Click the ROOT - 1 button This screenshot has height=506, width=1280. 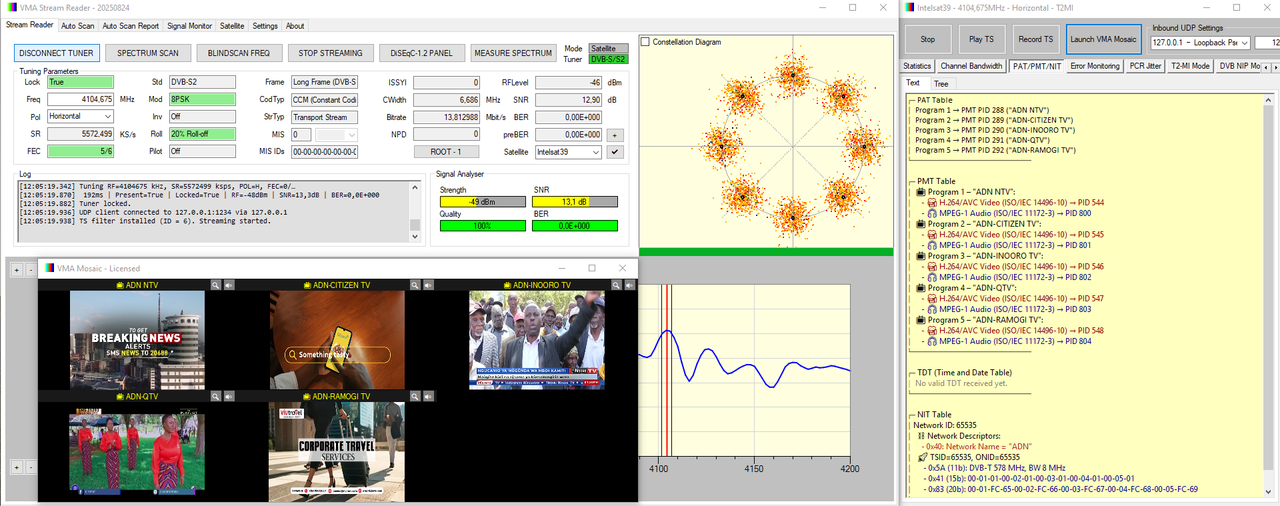[x=447, y=152]
